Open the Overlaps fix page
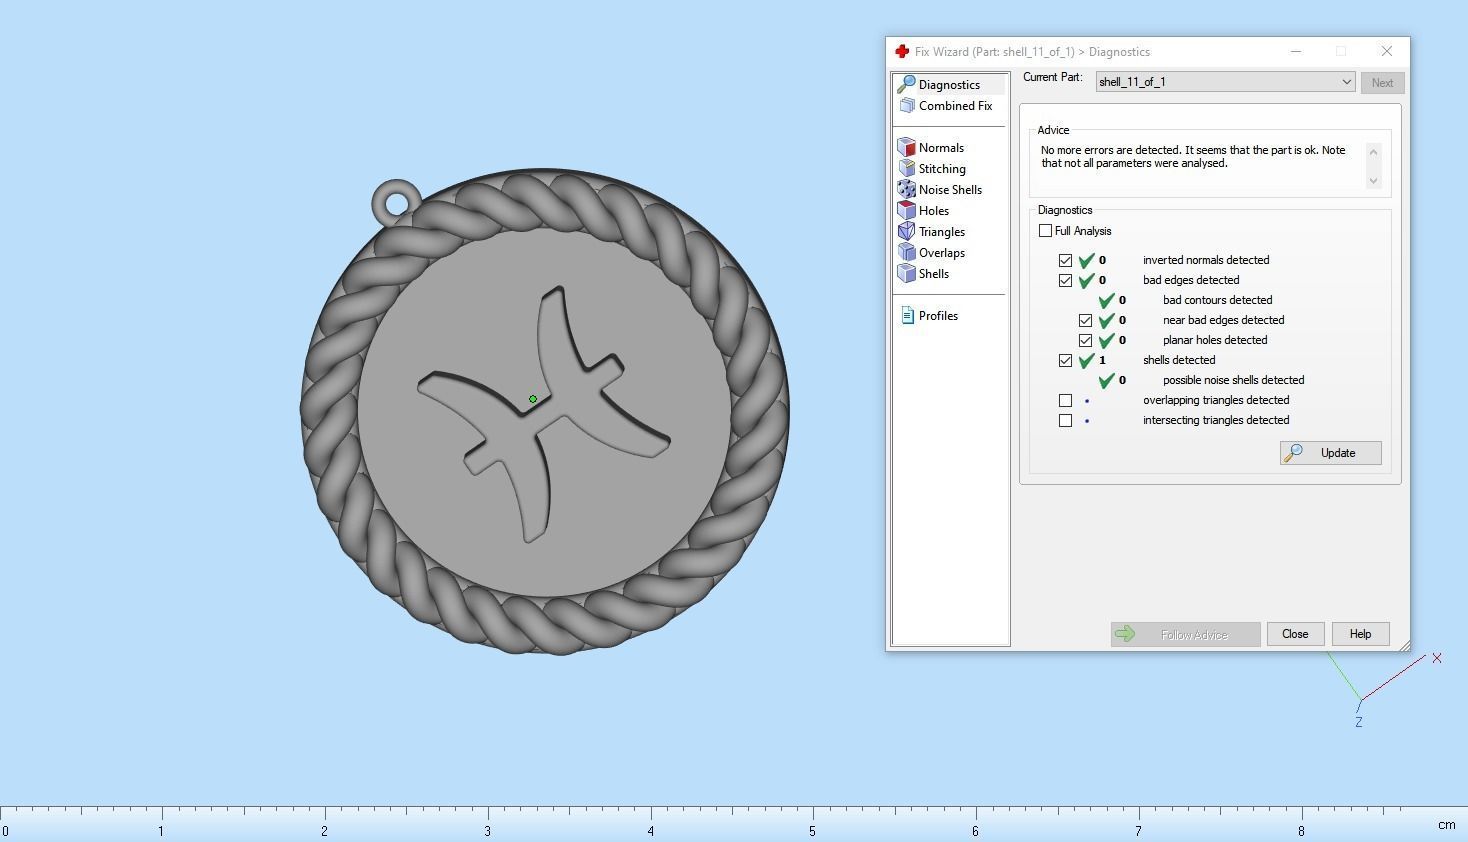This screenshot has height=842, width=1468. [x=942, y=253]
